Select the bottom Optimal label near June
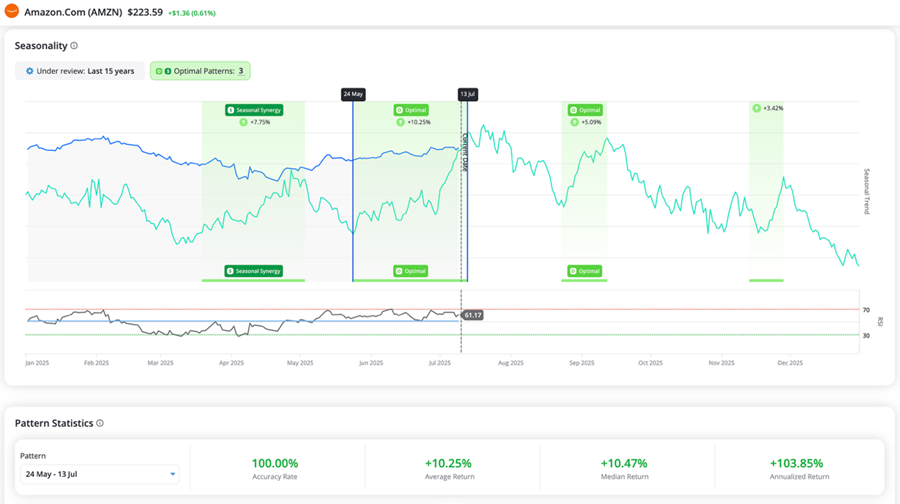The image size is (900, 504). click(411, 271)
